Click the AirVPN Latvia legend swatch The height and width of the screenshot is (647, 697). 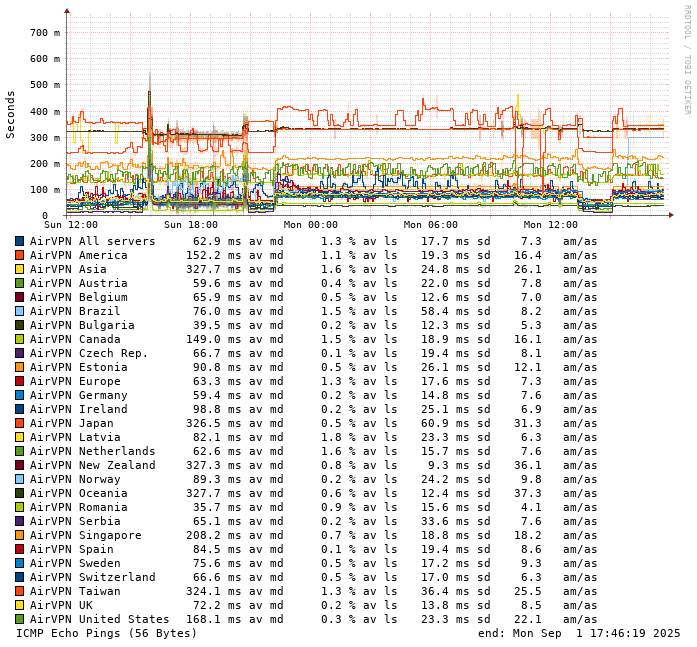point(20,437)
